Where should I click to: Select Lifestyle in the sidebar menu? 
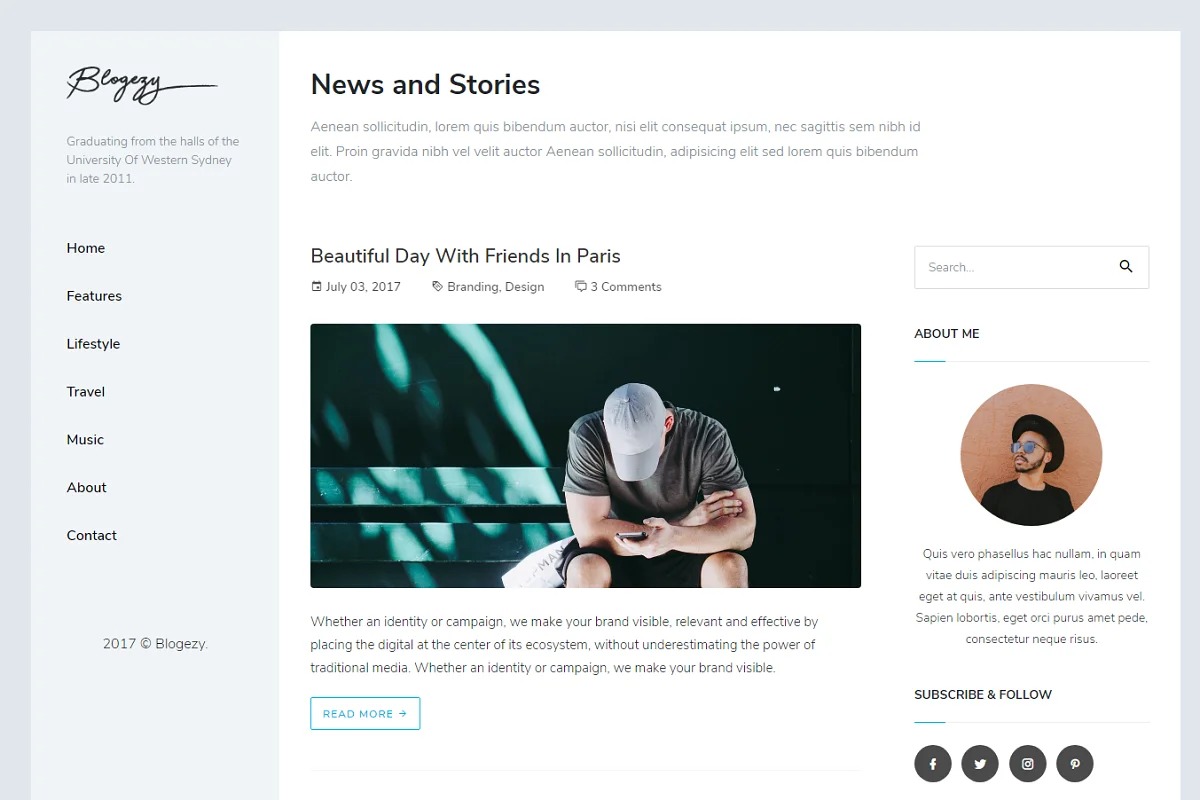93,344
